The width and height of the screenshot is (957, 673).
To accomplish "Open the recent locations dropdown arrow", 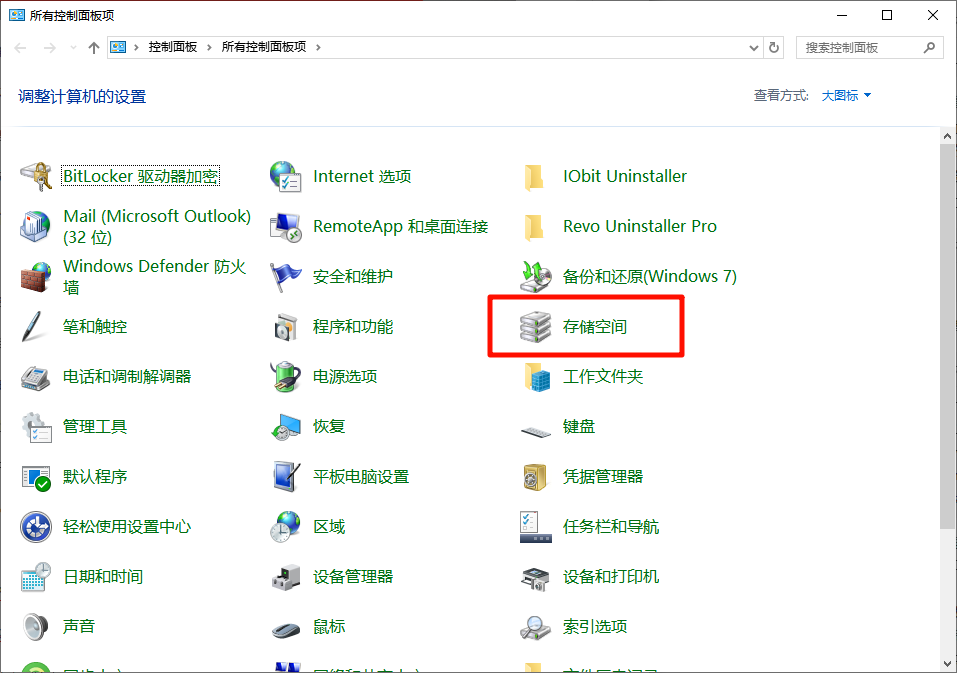I will (73, 47).
